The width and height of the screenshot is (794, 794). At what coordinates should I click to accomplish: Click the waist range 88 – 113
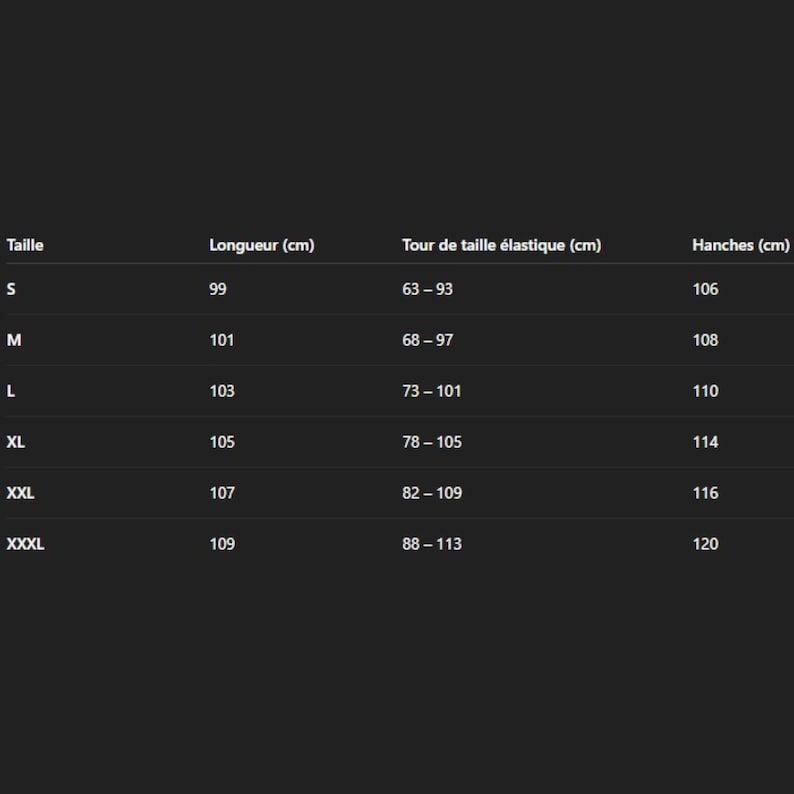pyautogui.click(x=432, y=544)
